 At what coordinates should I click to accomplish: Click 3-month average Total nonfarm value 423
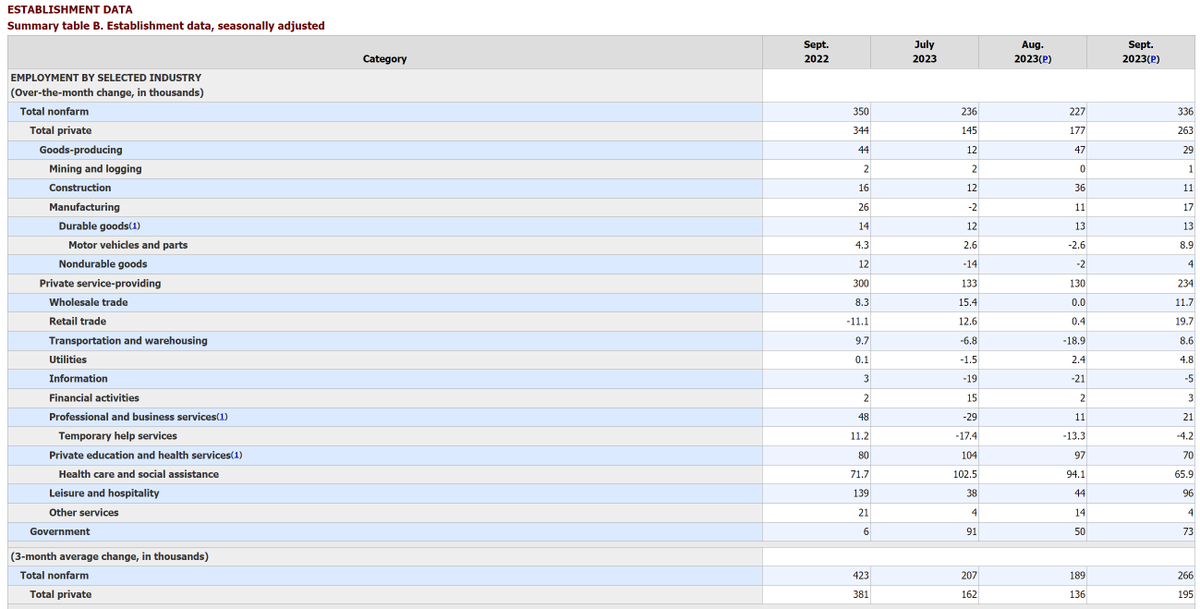860,575
